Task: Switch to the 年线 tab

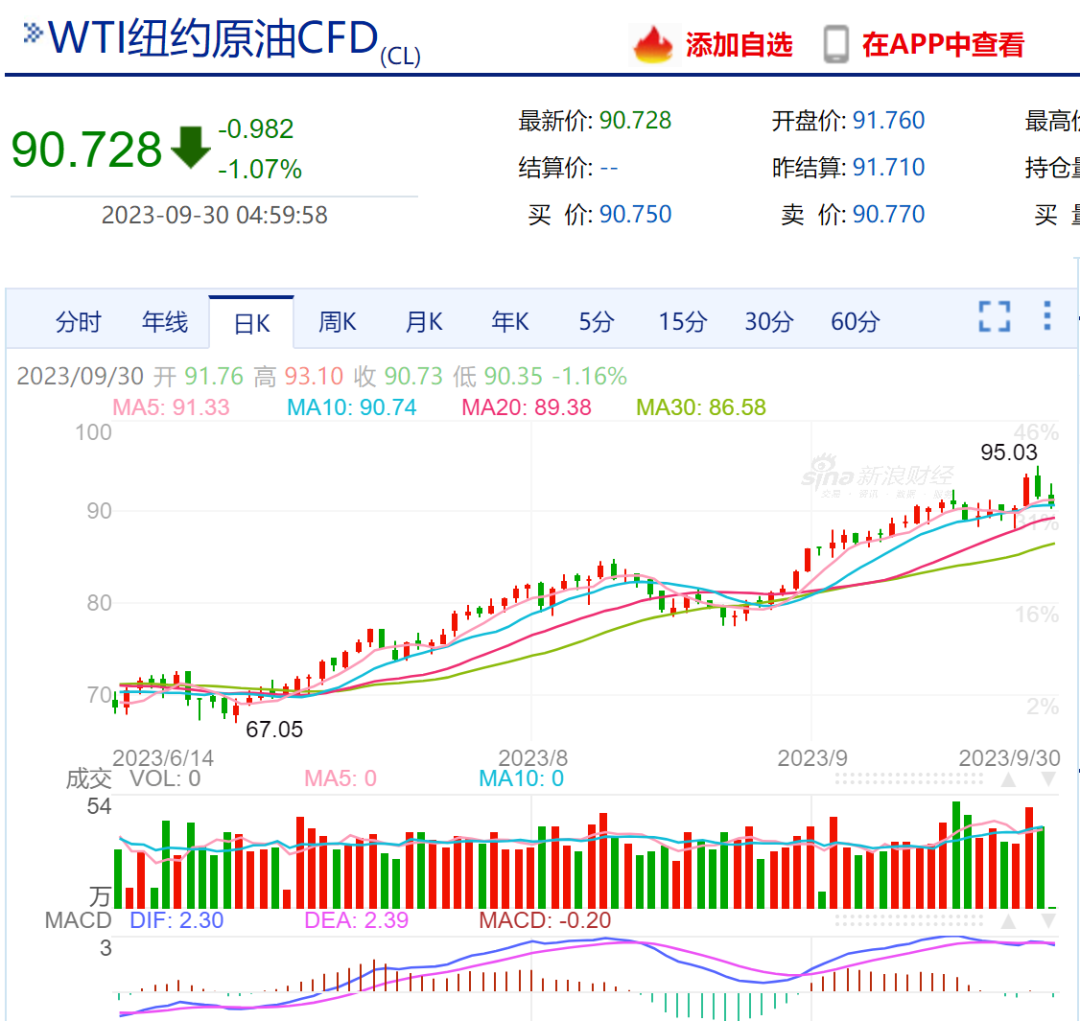Action: coord(165,322)
